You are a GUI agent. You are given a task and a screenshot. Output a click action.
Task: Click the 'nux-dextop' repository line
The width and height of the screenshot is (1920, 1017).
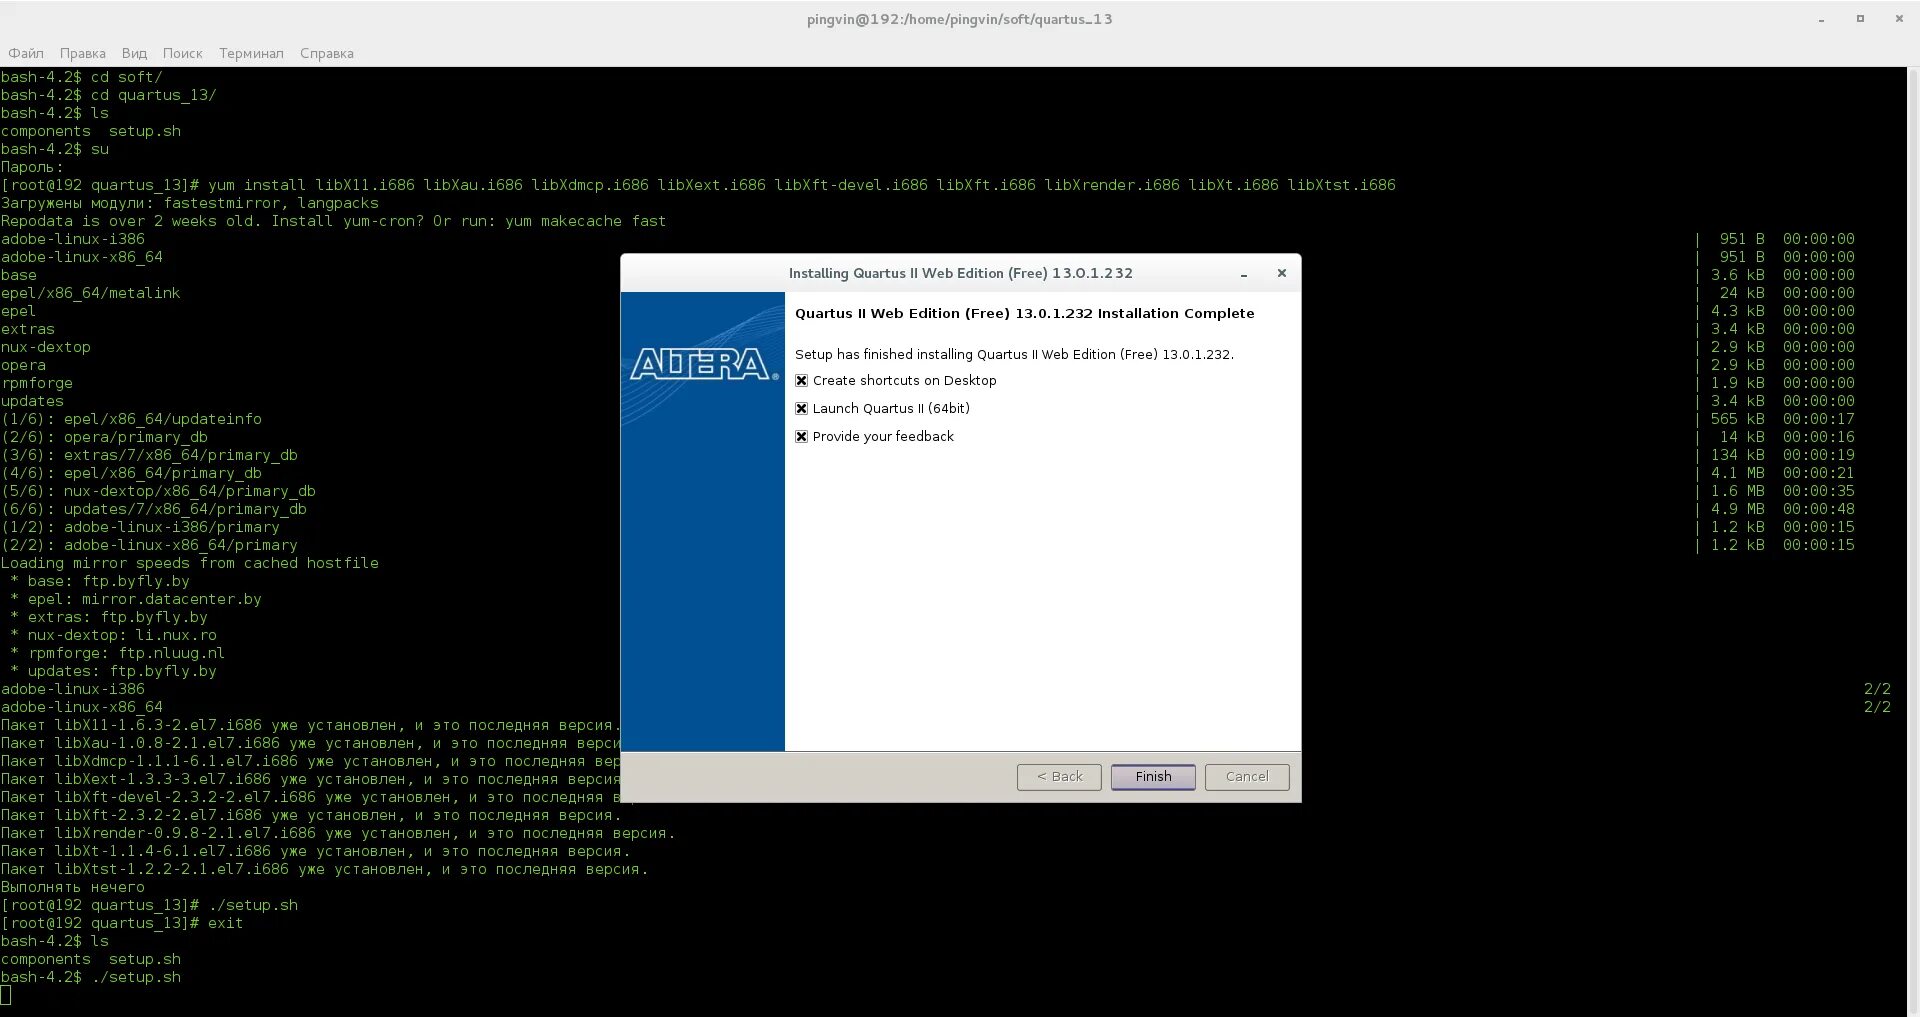pyautogui.click(x=45, y=347)
